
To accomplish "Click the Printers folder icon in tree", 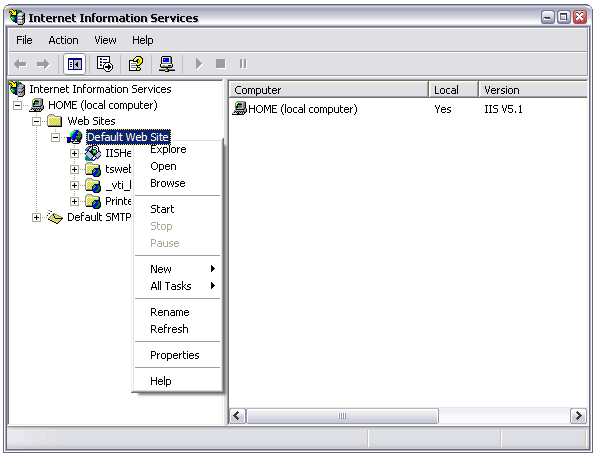I will point(93,201).
